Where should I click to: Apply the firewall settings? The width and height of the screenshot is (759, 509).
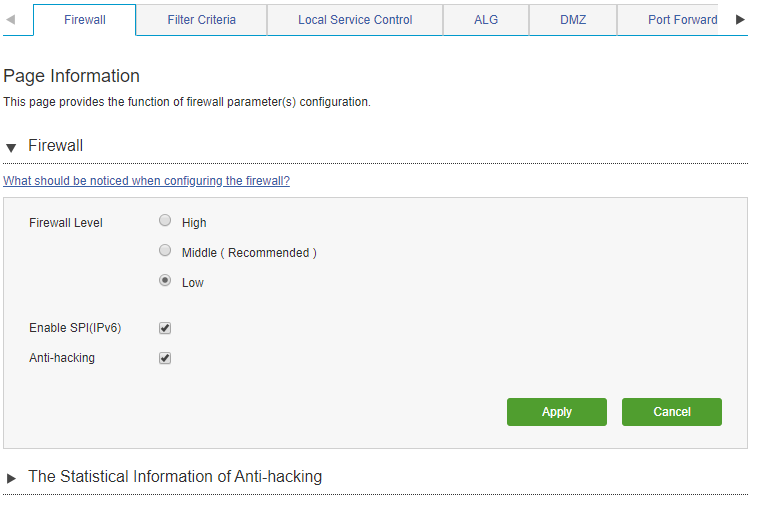tap(557, 412)
